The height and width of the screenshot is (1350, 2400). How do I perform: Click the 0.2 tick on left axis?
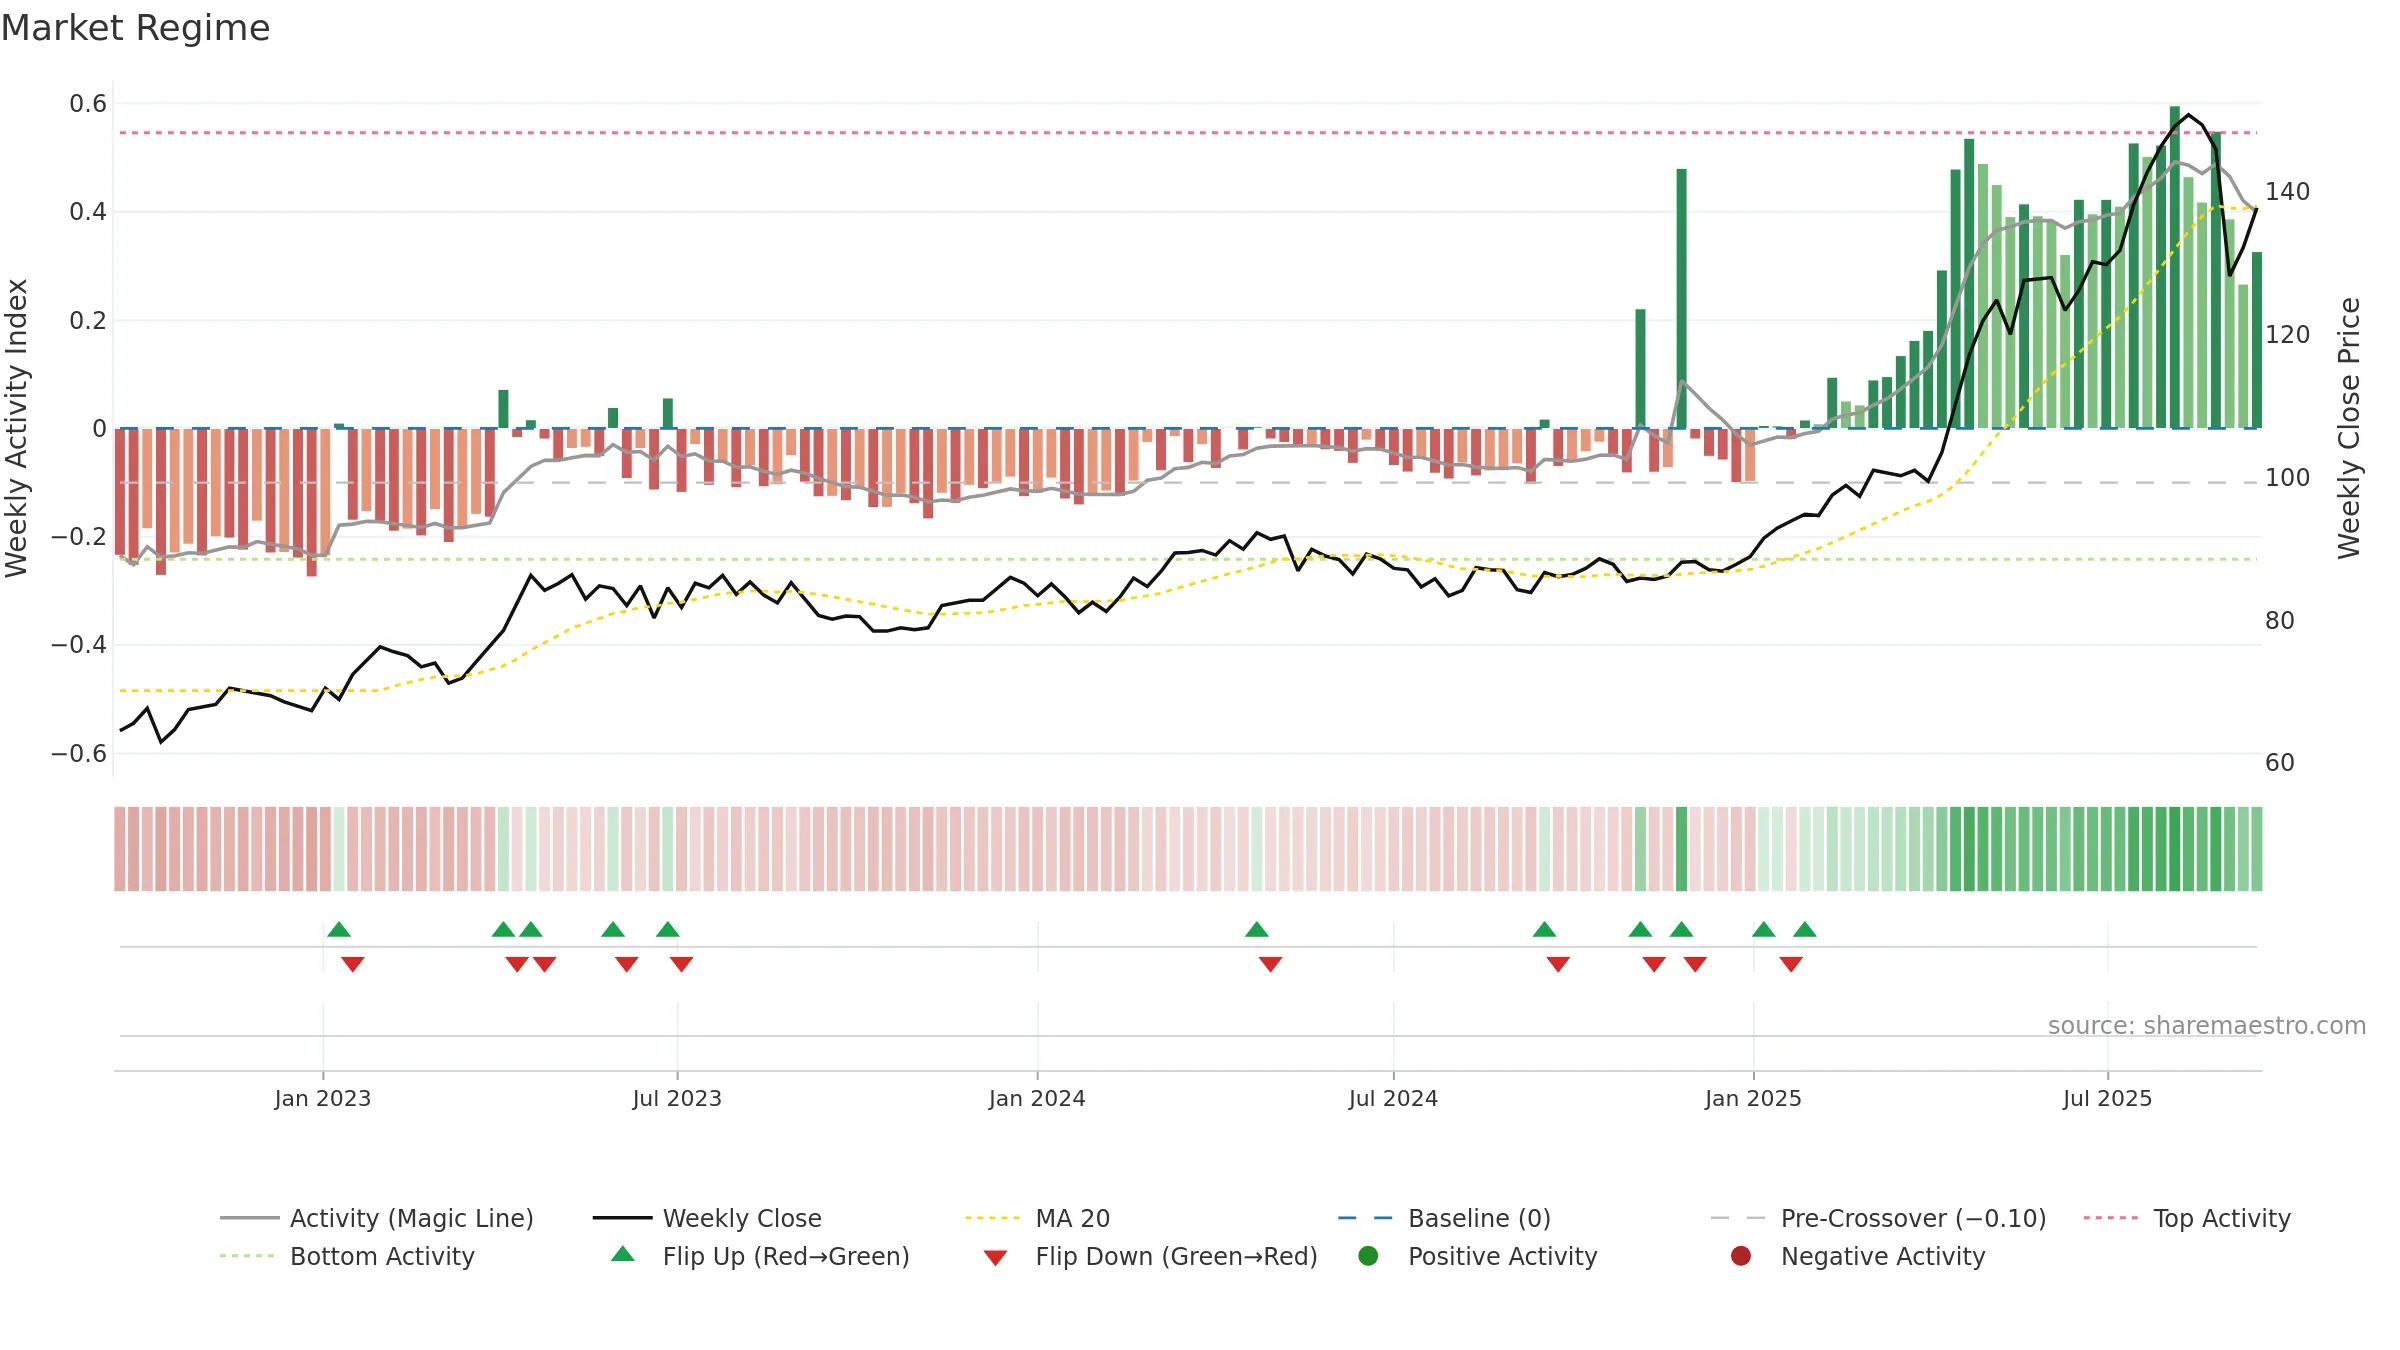(88, 321)
